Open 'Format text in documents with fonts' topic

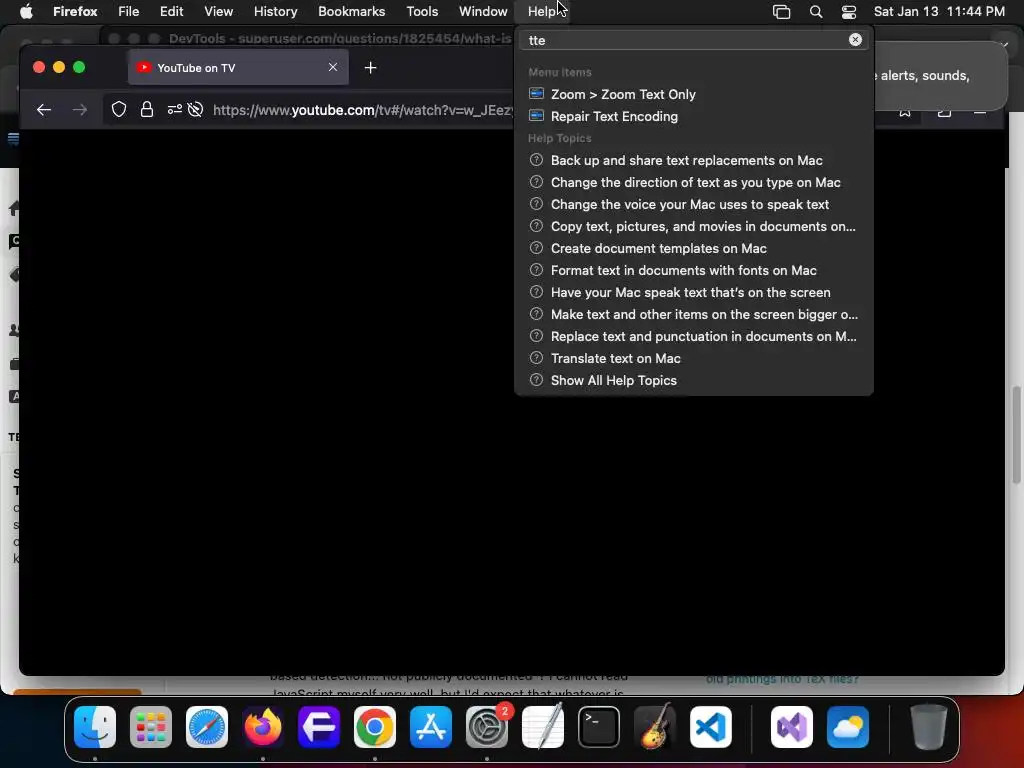click(694, 270)
